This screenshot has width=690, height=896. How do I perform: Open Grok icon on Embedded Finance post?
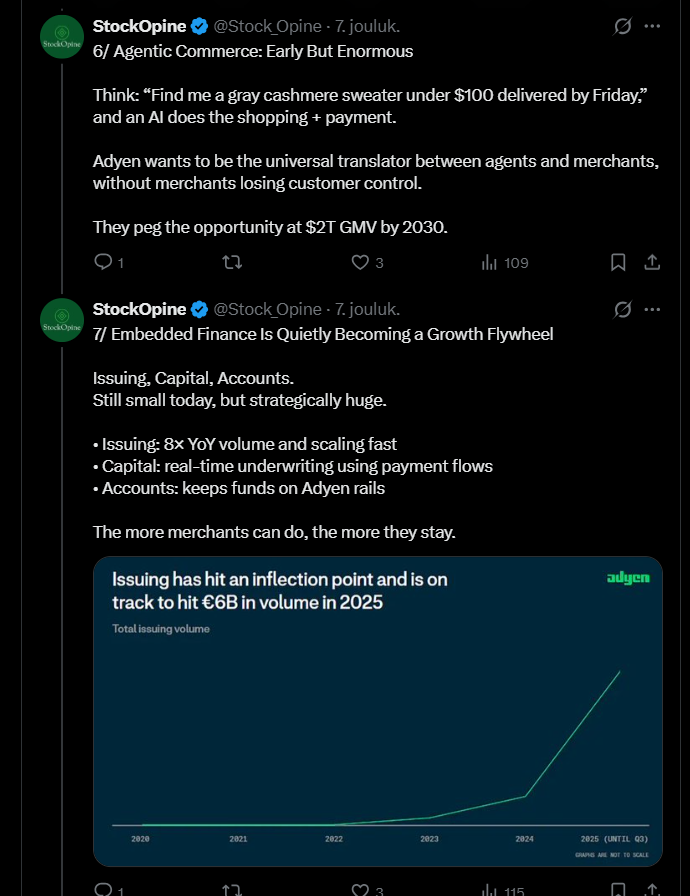pyautogui.click(x=622, y=309)
